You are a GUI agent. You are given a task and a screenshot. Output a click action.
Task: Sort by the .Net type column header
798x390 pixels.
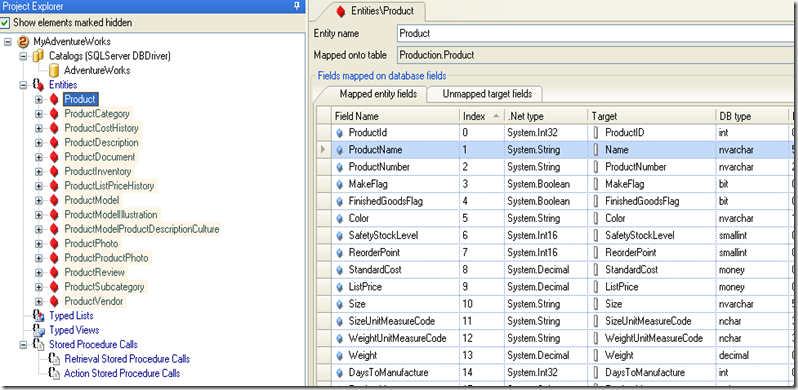pyautogui.click(x=546, y=116)
